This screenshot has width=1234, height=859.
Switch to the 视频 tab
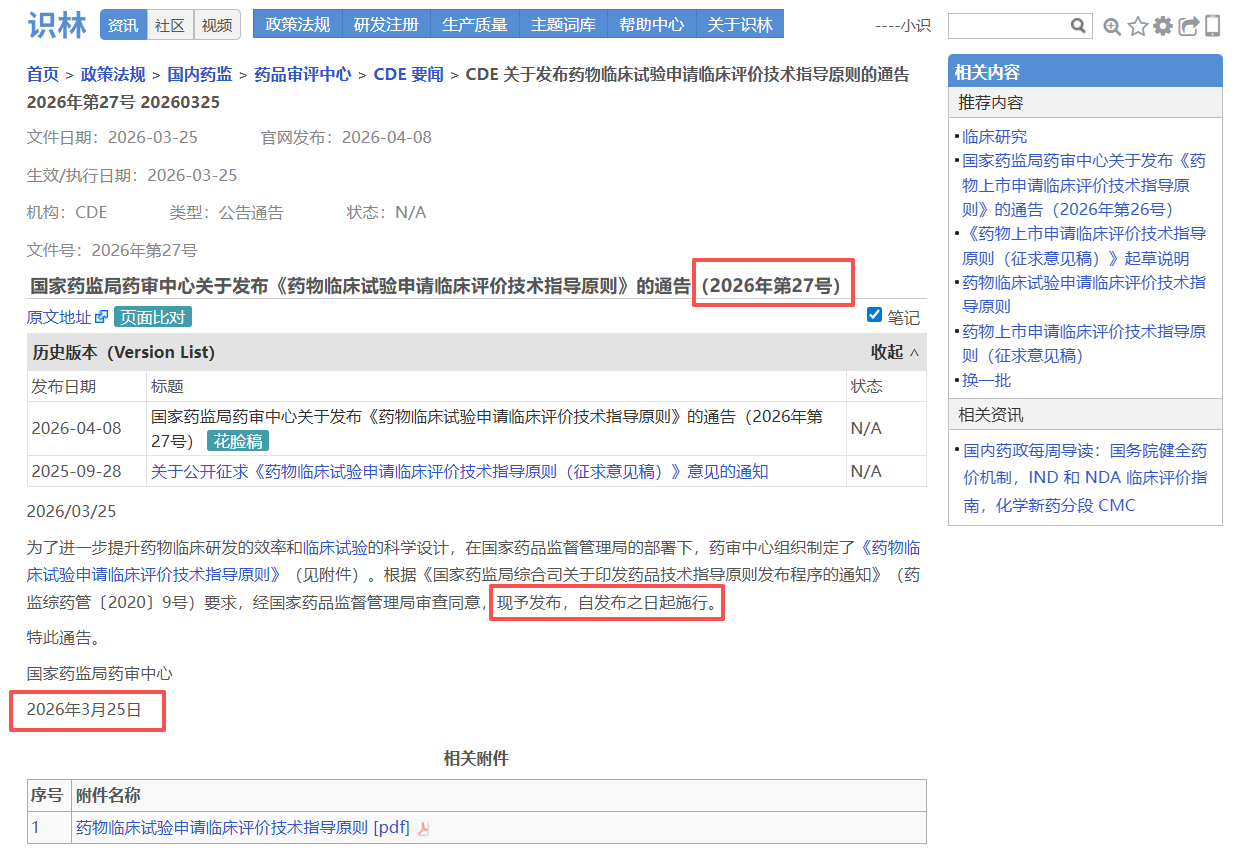tap(217, 25)
